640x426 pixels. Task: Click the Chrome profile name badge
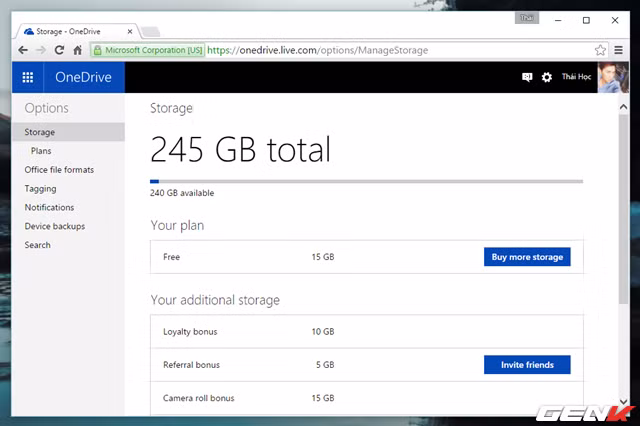[x=527, y=18]
